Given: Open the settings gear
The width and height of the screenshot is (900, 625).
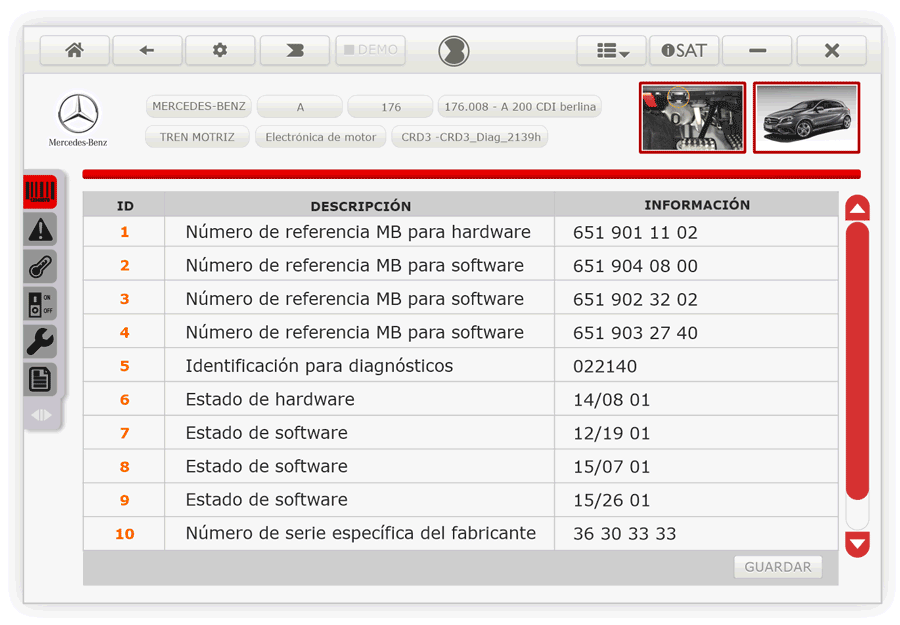Looking at the screenshot, I should tap(220, 51).
